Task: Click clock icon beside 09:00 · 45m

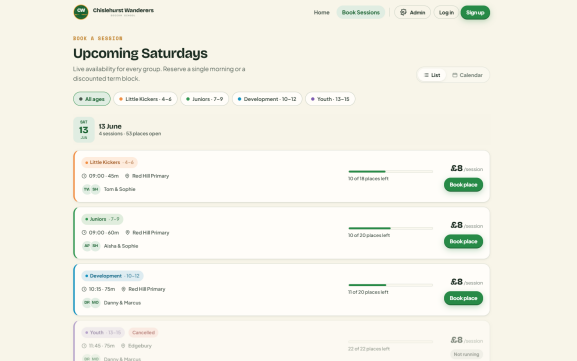Action: tap(84, 176)
